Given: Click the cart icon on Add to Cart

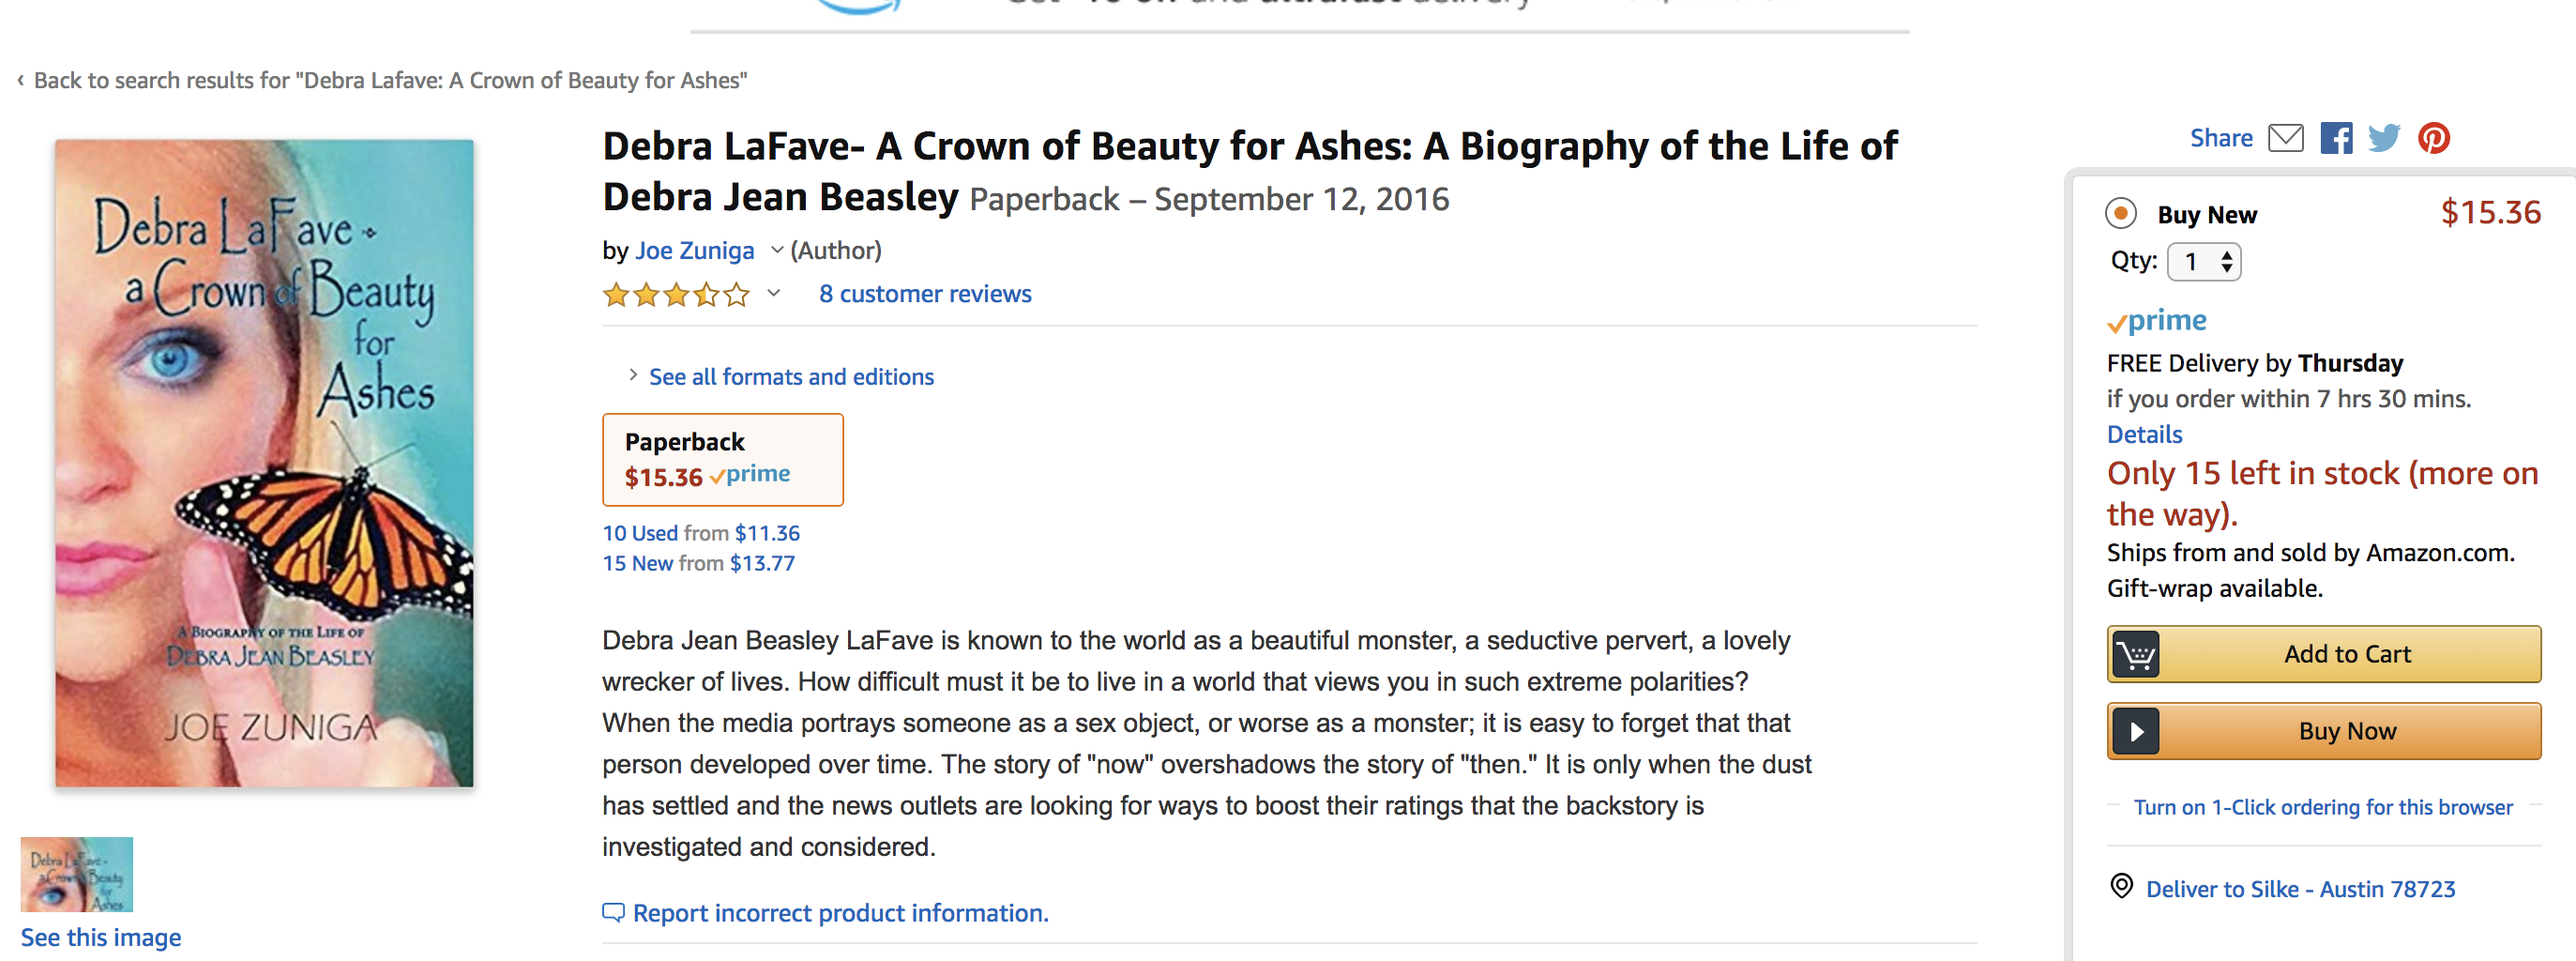Looking at the screenshot, I should 2136,655.
